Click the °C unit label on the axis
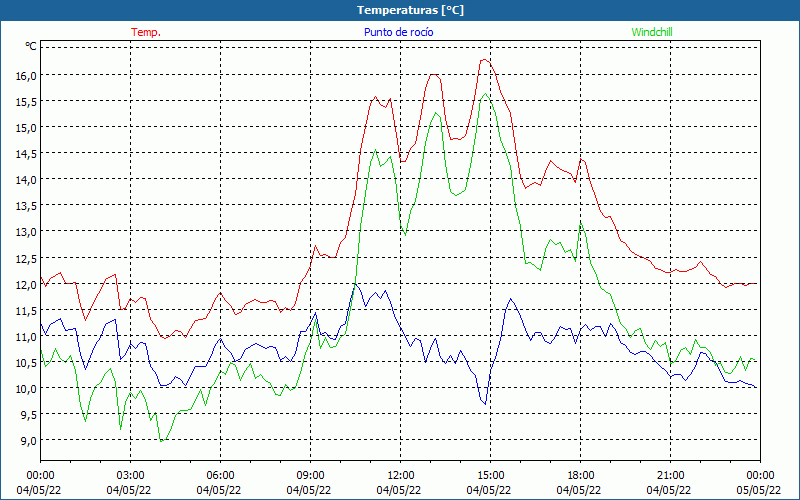 pyautogui.click(x=31, y=46)
